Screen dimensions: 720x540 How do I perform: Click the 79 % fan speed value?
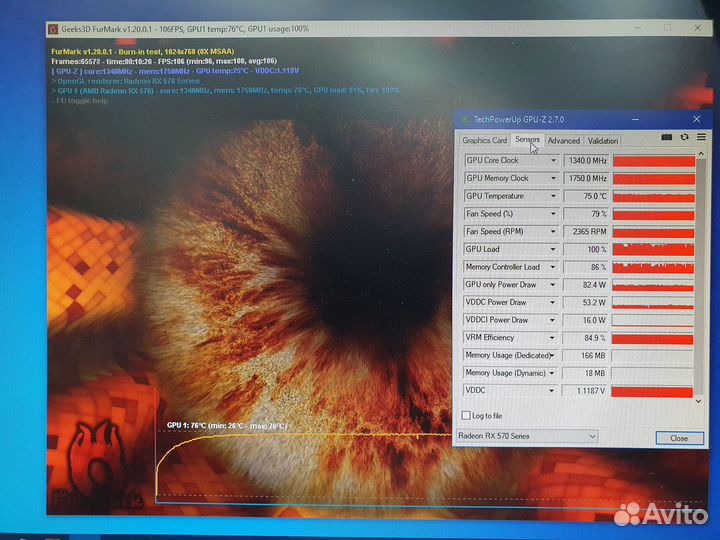coord(586,214)
